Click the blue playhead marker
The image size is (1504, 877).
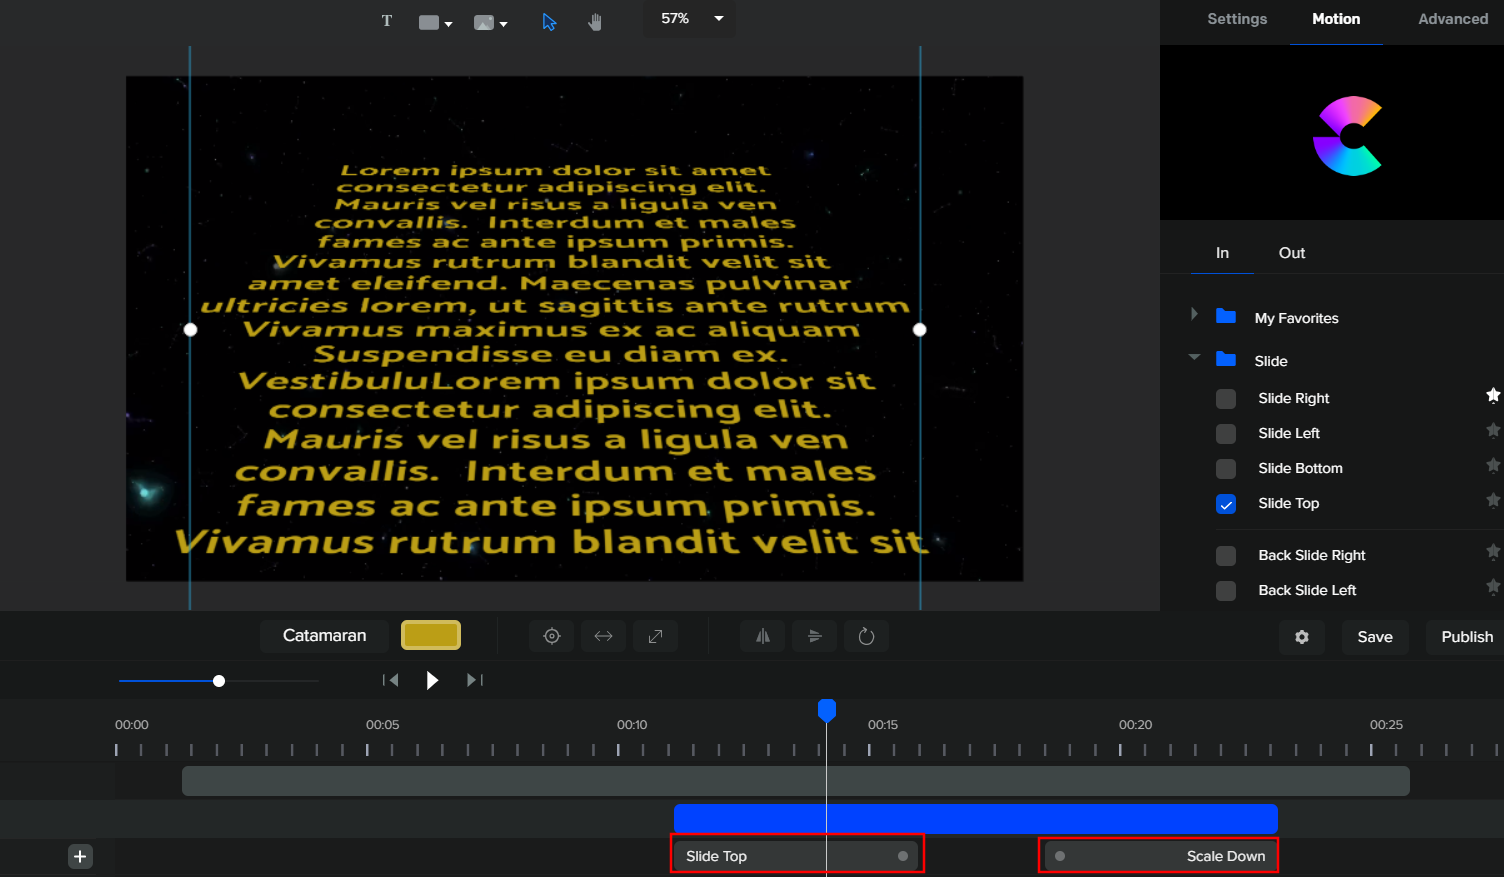click(x=827, y=710)
